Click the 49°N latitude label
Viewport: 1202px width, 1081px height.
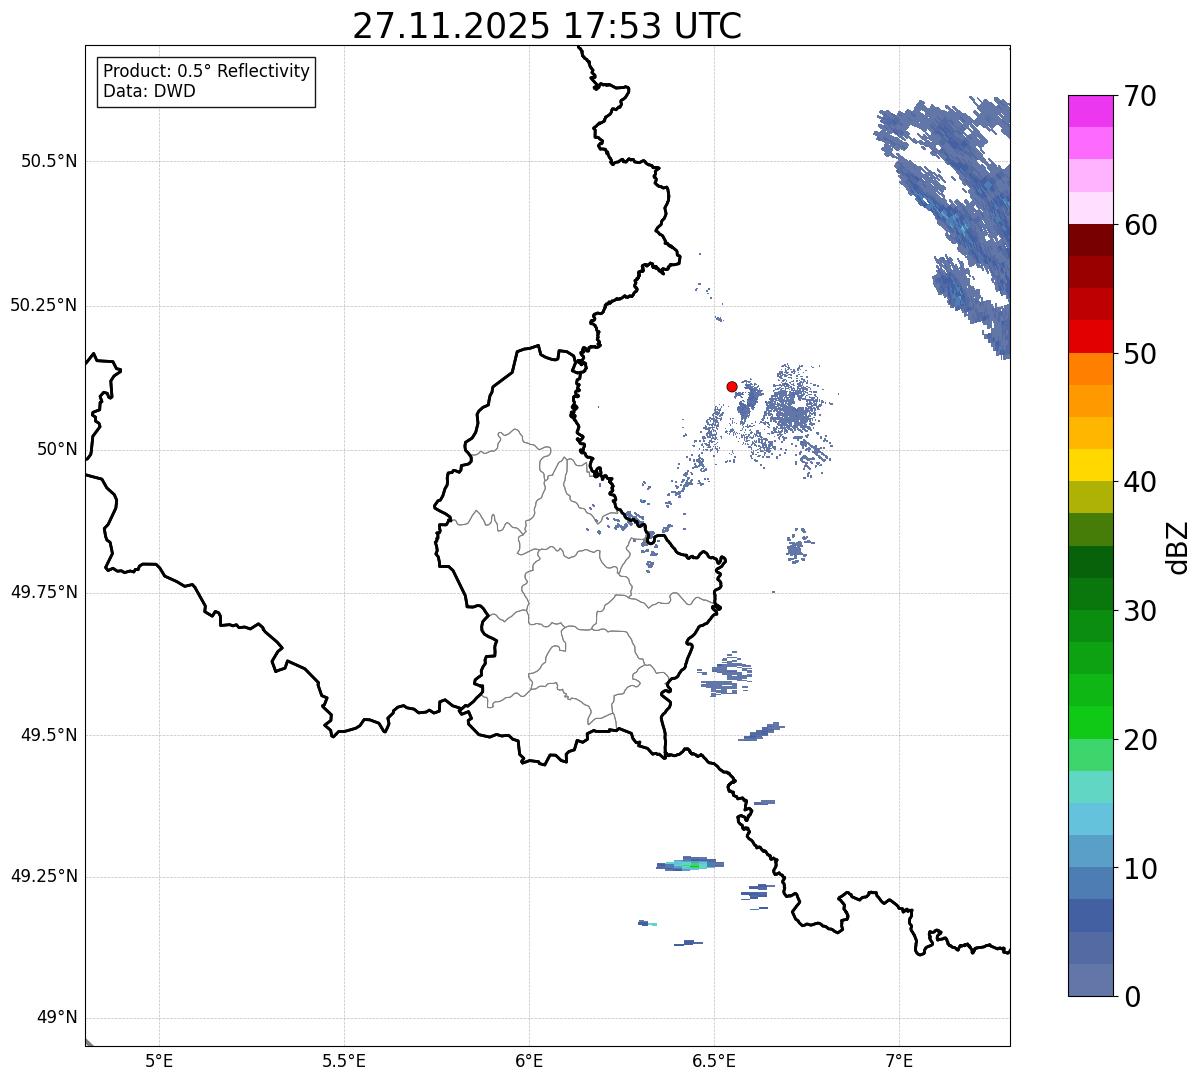click(57, 1018)
